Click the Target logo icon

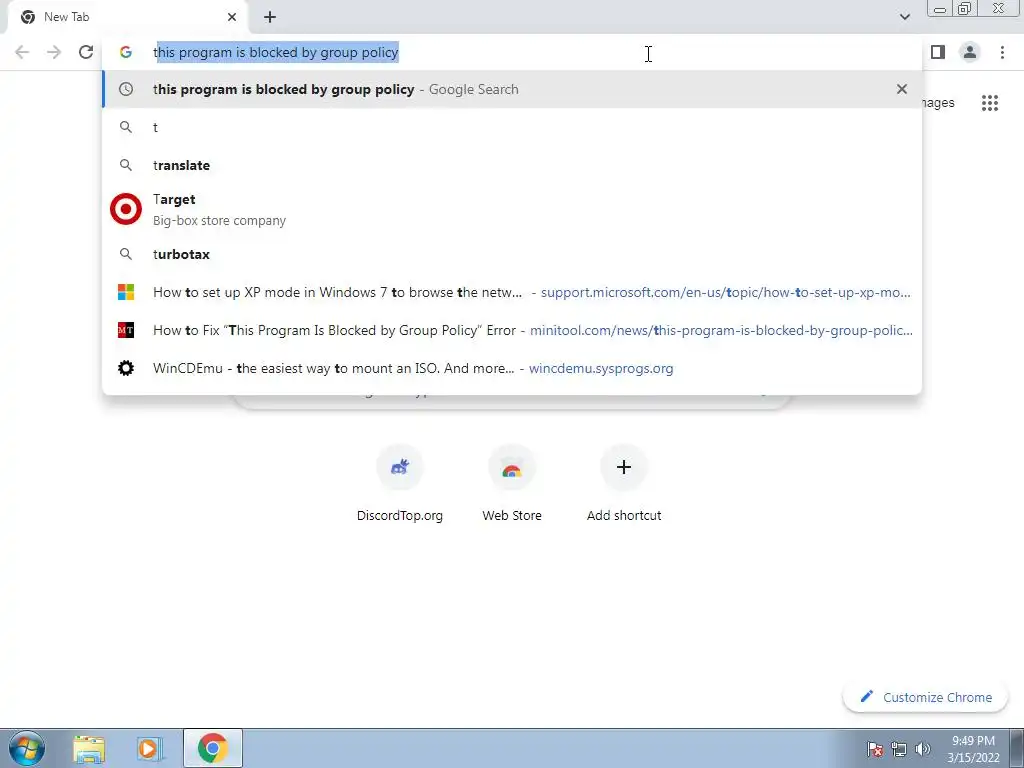tap(125, 209)
